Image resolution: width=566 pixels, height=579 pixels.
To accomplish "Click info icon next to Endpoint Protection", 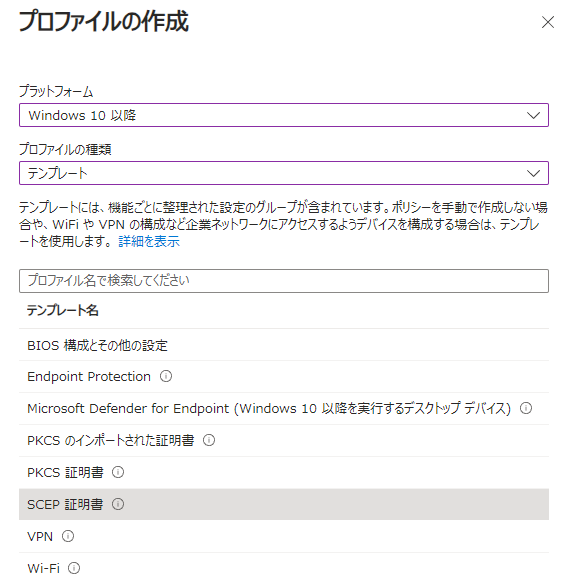I will pyautogui.click(x=166, y=376).
